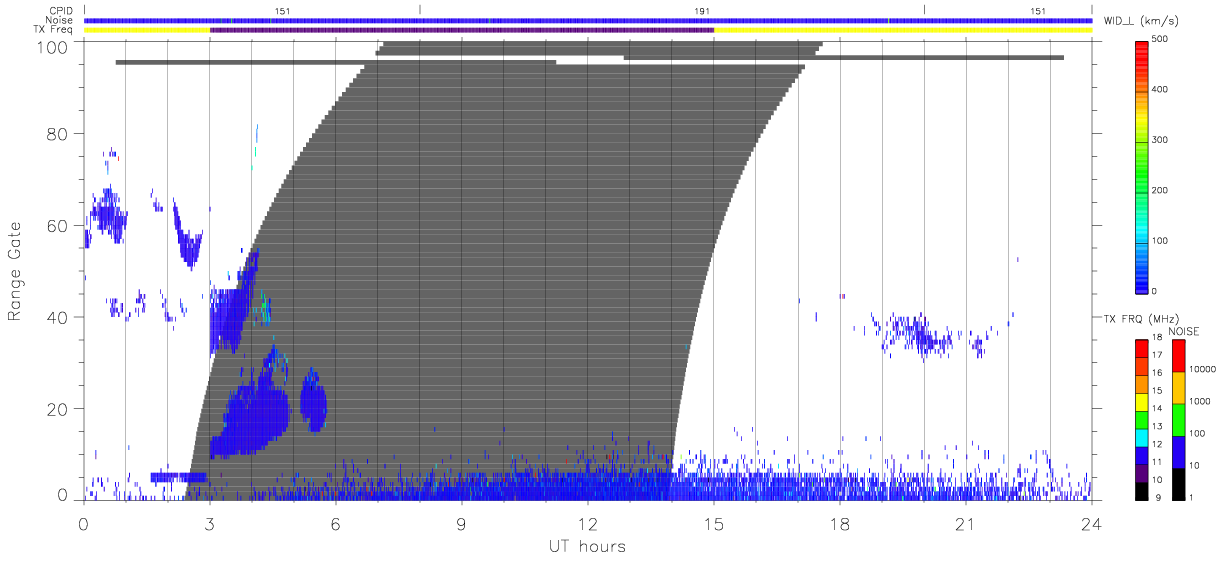1228x567 pixels.
Task: Click the 6 tick on UT hours axis
Action: [x=336, y=524]
